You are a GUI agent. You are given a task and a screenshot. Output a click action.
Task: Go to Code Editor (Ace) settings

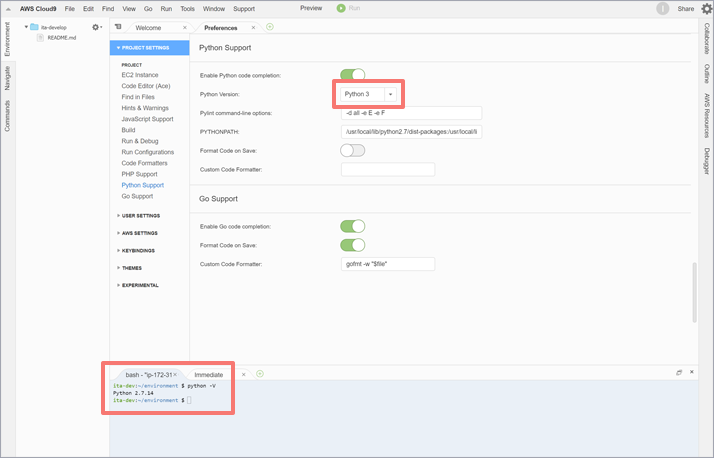[x=146, y=86]
